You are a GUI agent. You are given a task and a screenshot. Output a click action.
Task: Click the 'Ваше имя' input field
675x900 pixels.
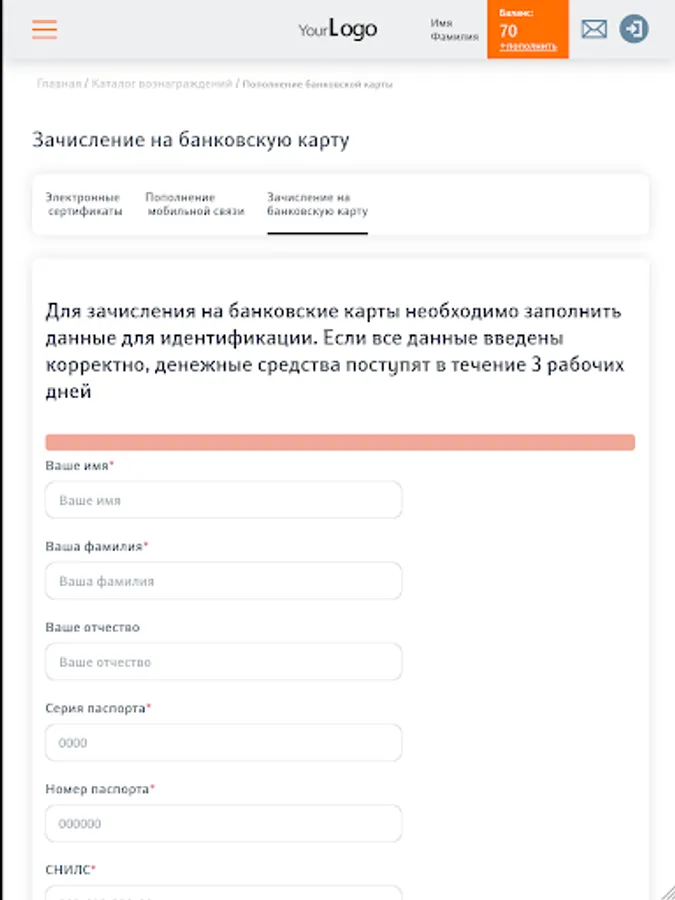click(x=223, y=500)
